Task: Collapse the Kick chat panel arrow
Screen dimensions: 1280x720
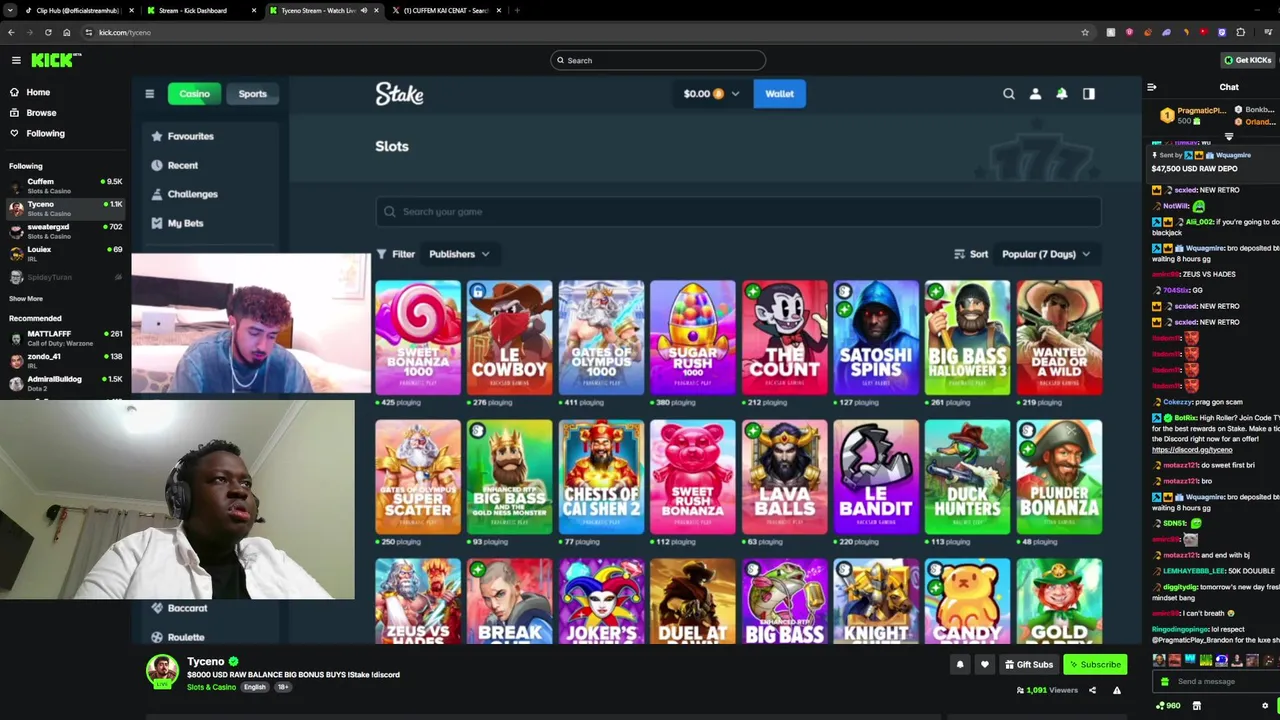Action: [x=1152, y=87]
